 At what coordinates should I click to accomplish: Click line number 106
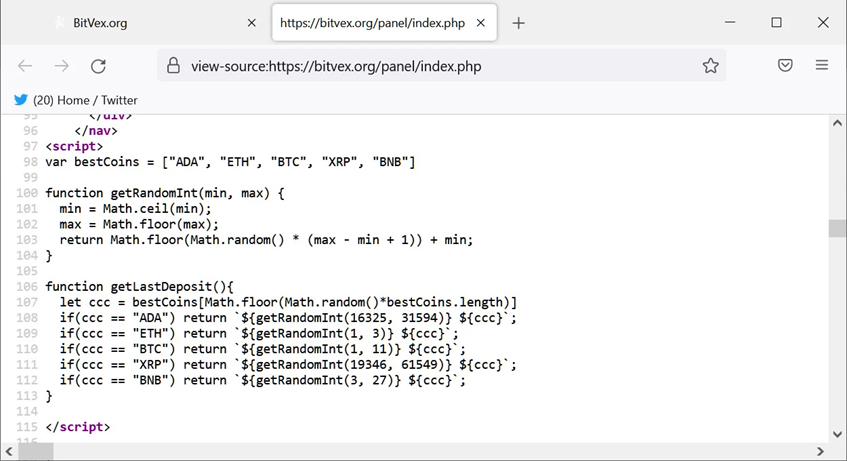point(27,286)
